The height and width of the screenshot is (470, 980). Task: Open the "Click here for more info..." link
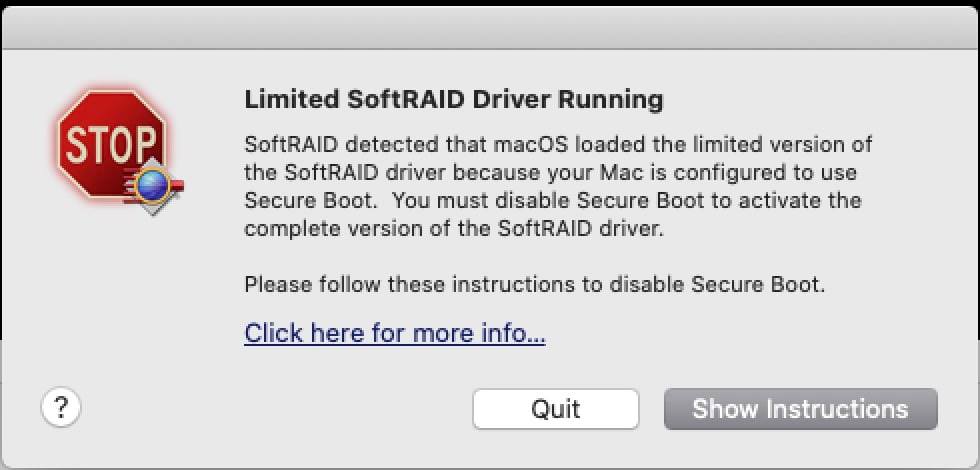[x=395, y=333]
